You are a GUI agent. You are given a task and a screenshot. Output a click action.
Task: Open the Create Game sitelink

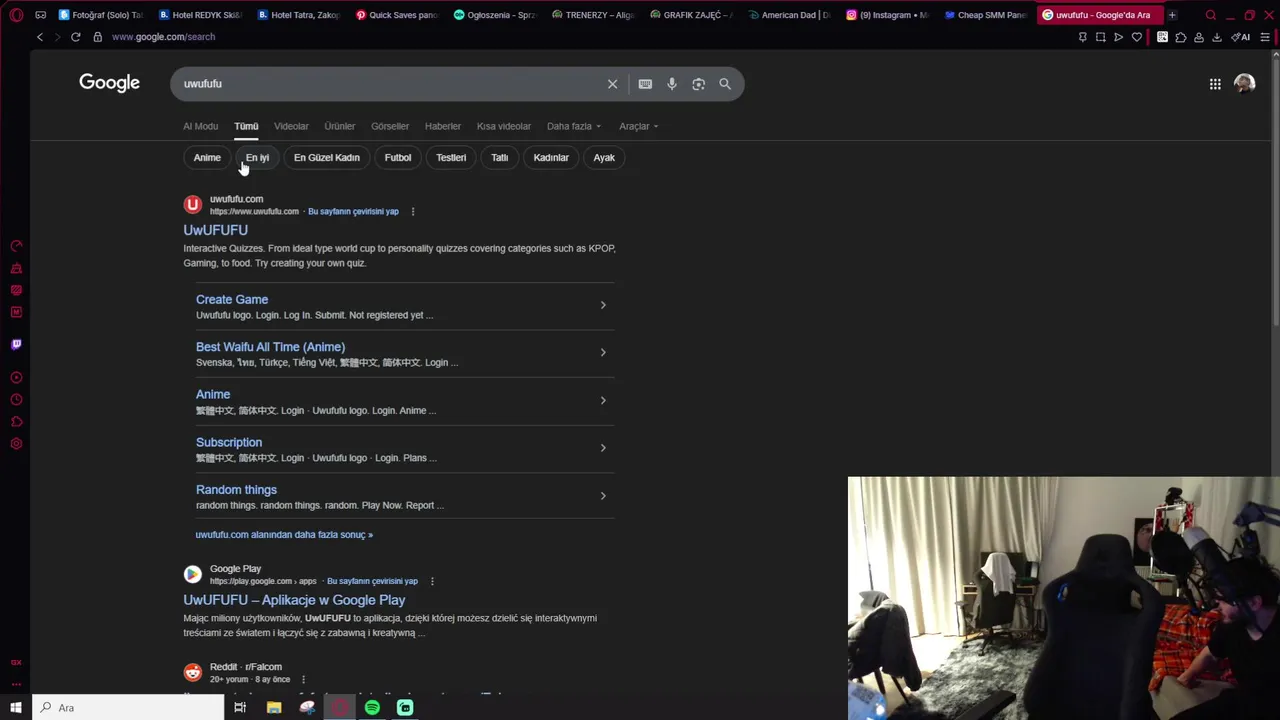232,299
